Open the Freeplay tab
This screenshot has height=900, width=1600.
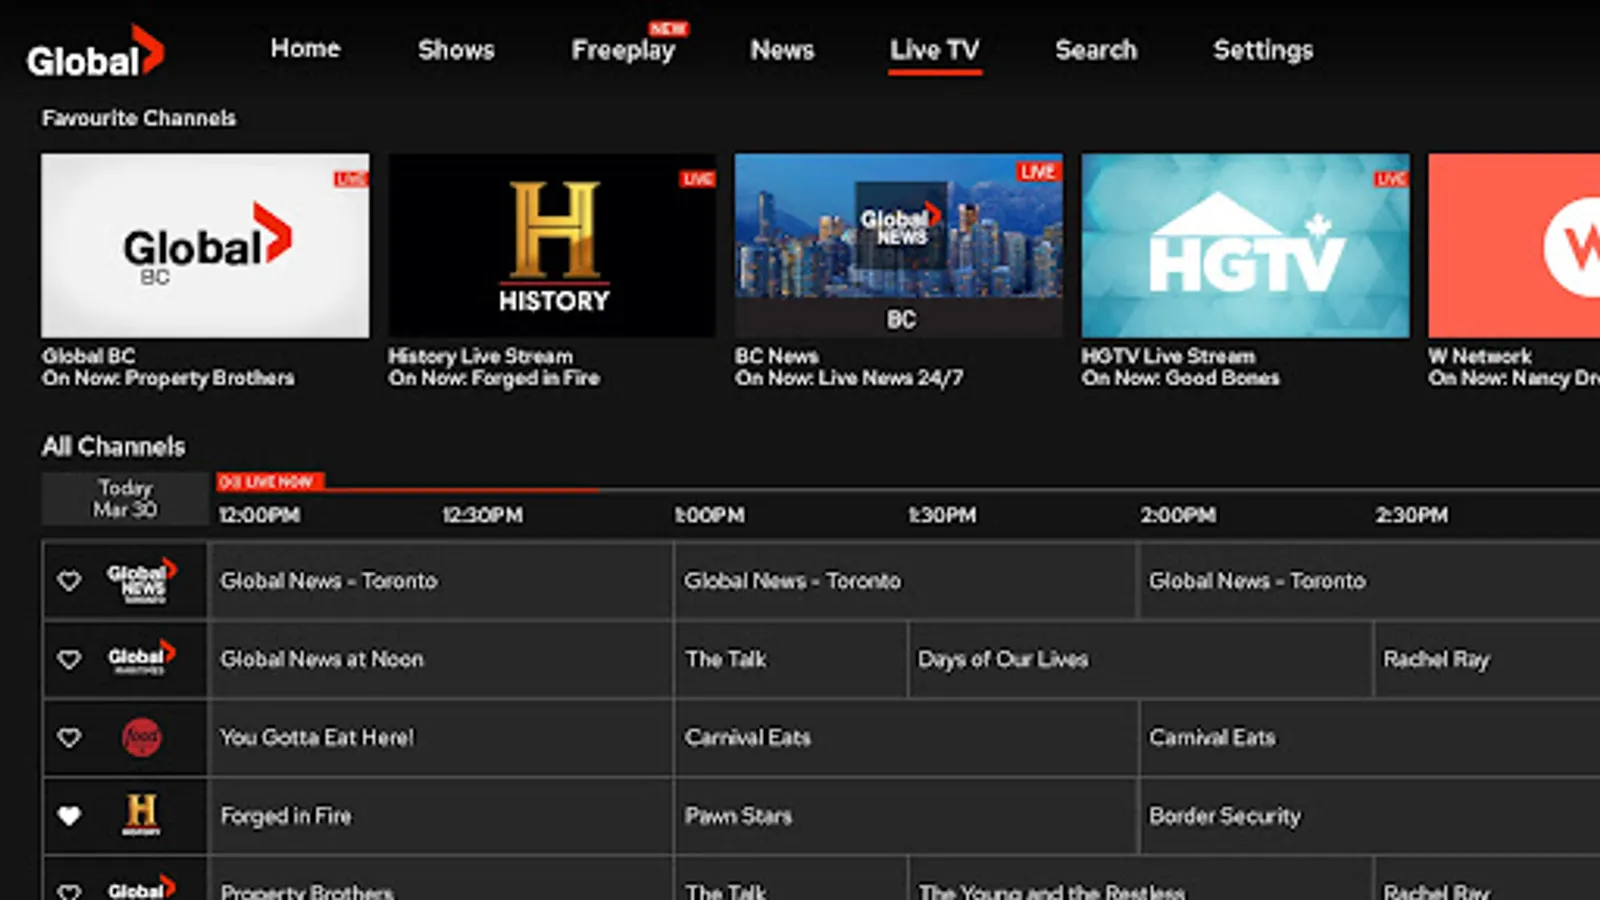[x=623, y=50]
